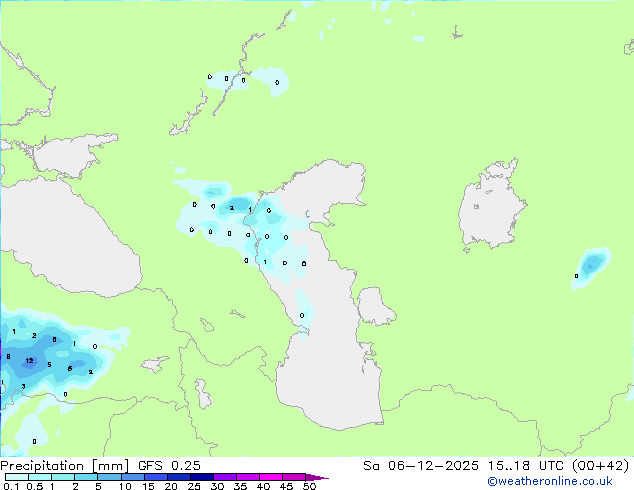
Task: Click the legend label "0.1"
Action: pos(11,486)
